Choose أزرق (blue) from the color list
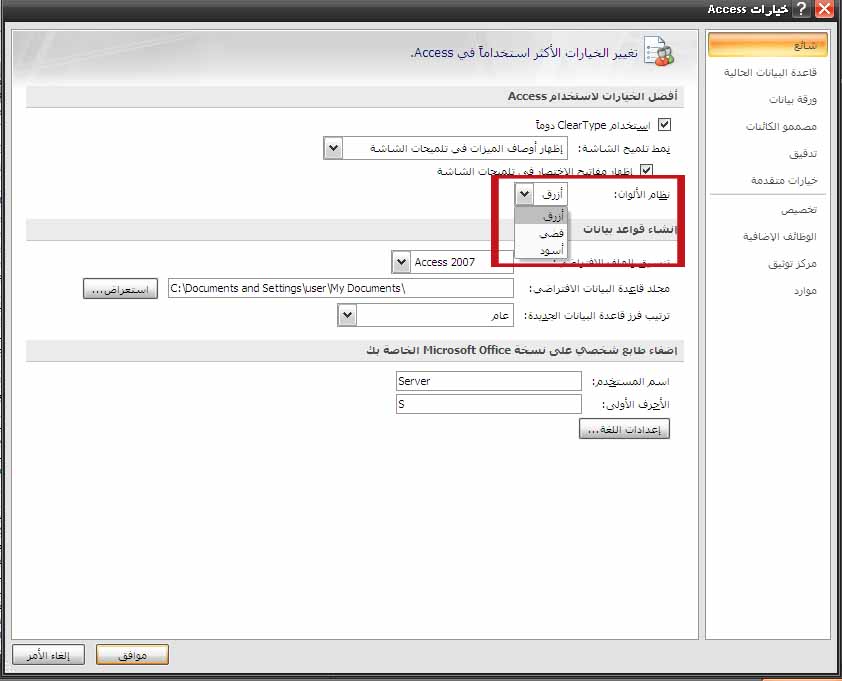842x681 pixels. [x=540, y=216]
